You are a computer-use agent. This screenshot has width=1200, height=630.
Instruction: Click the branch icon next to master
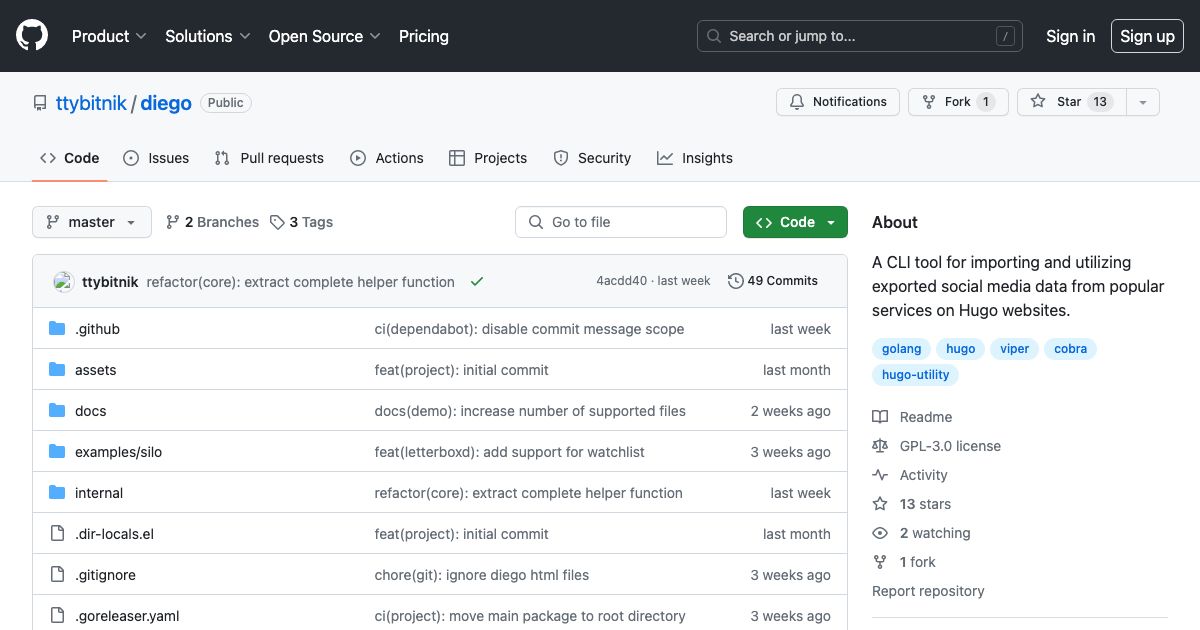tap(54, 221)
